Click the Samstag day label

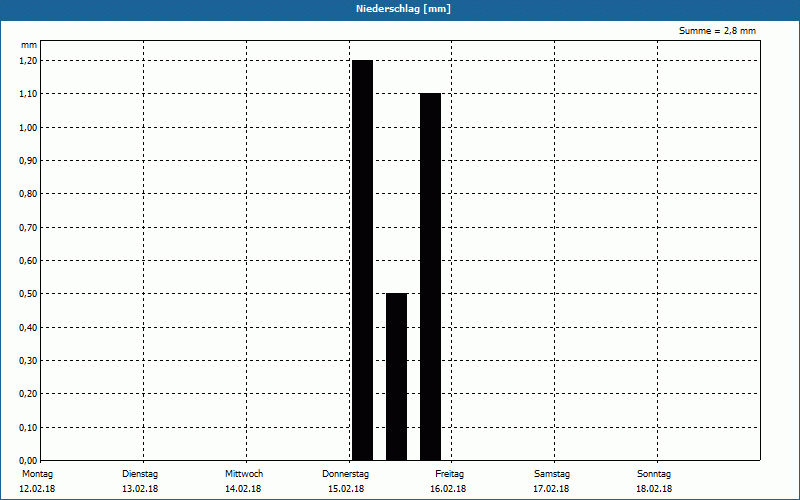[x=552, y=474]
